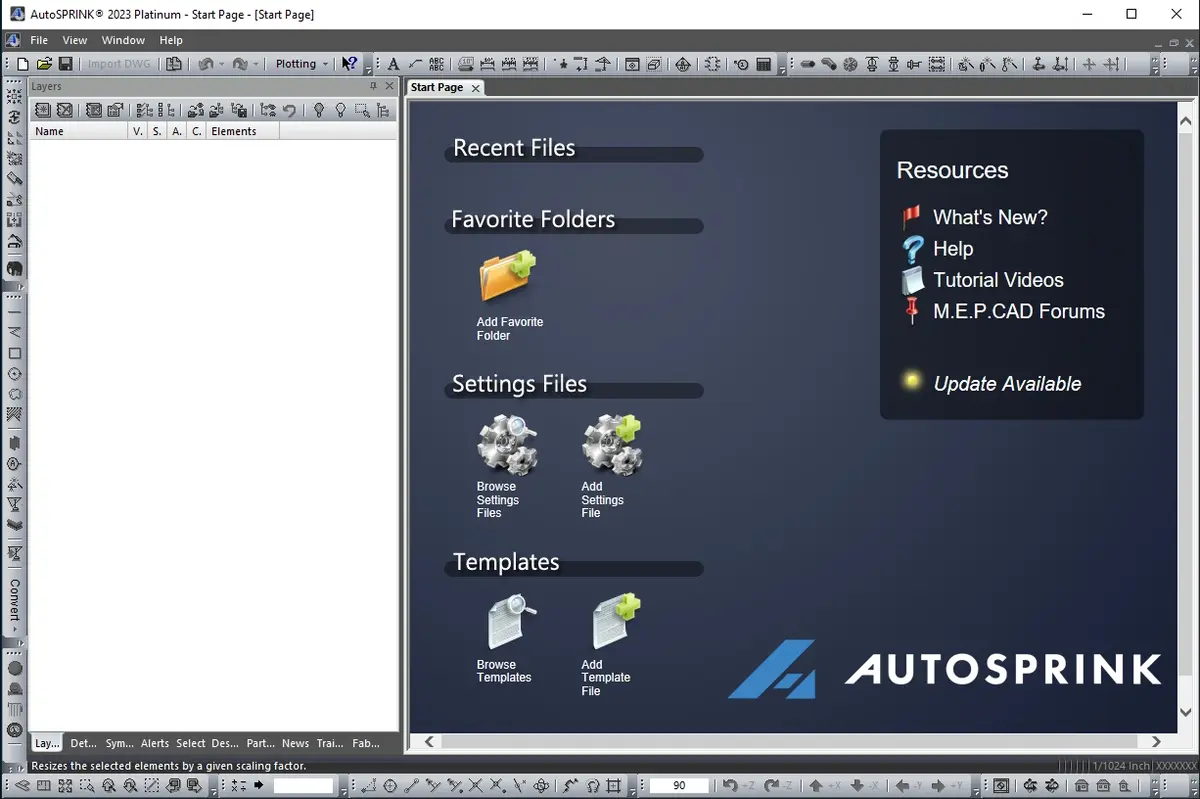1200x799 pixels.
Task: Create a new document from the toolbar
Action: tap(23, 64)
